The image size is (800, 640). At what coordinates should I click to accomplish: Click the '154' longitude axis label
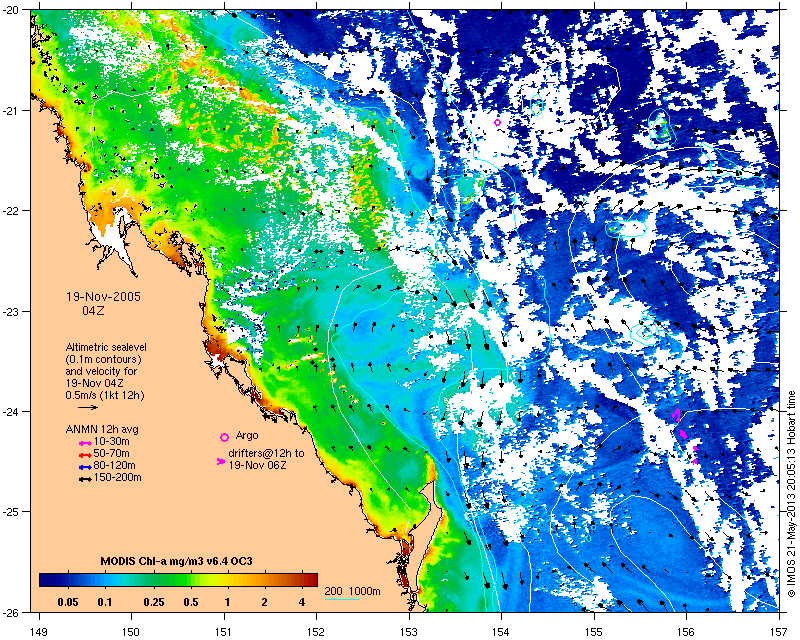coord(501,632)
